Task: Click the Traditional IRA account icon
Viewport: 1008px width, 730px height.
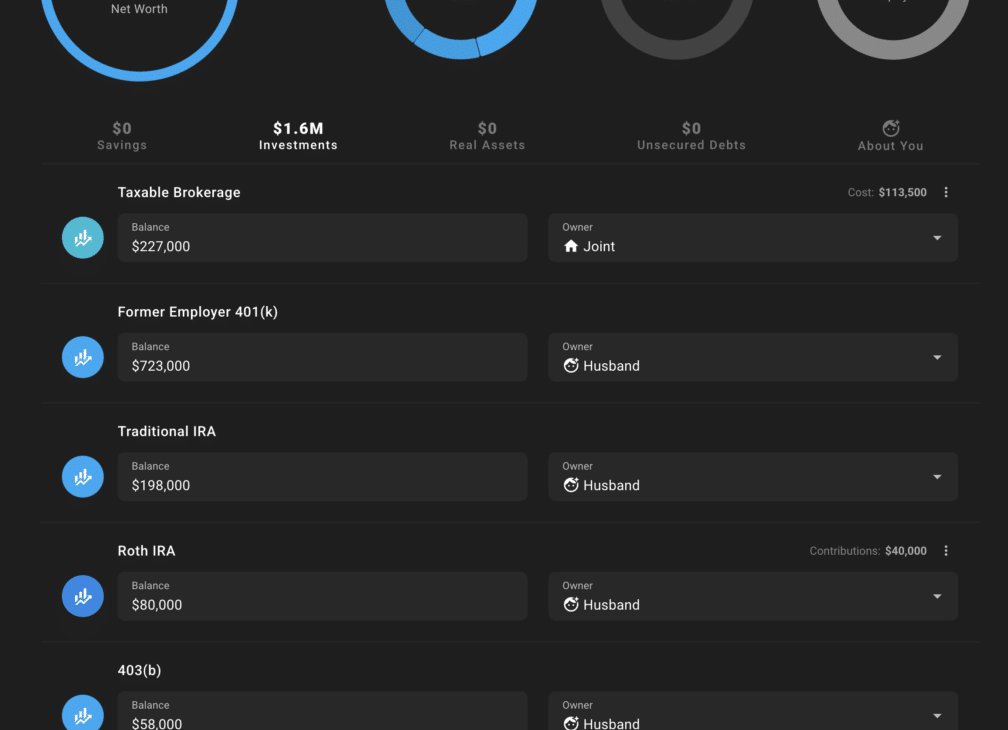Action: [x=83, y=477]
